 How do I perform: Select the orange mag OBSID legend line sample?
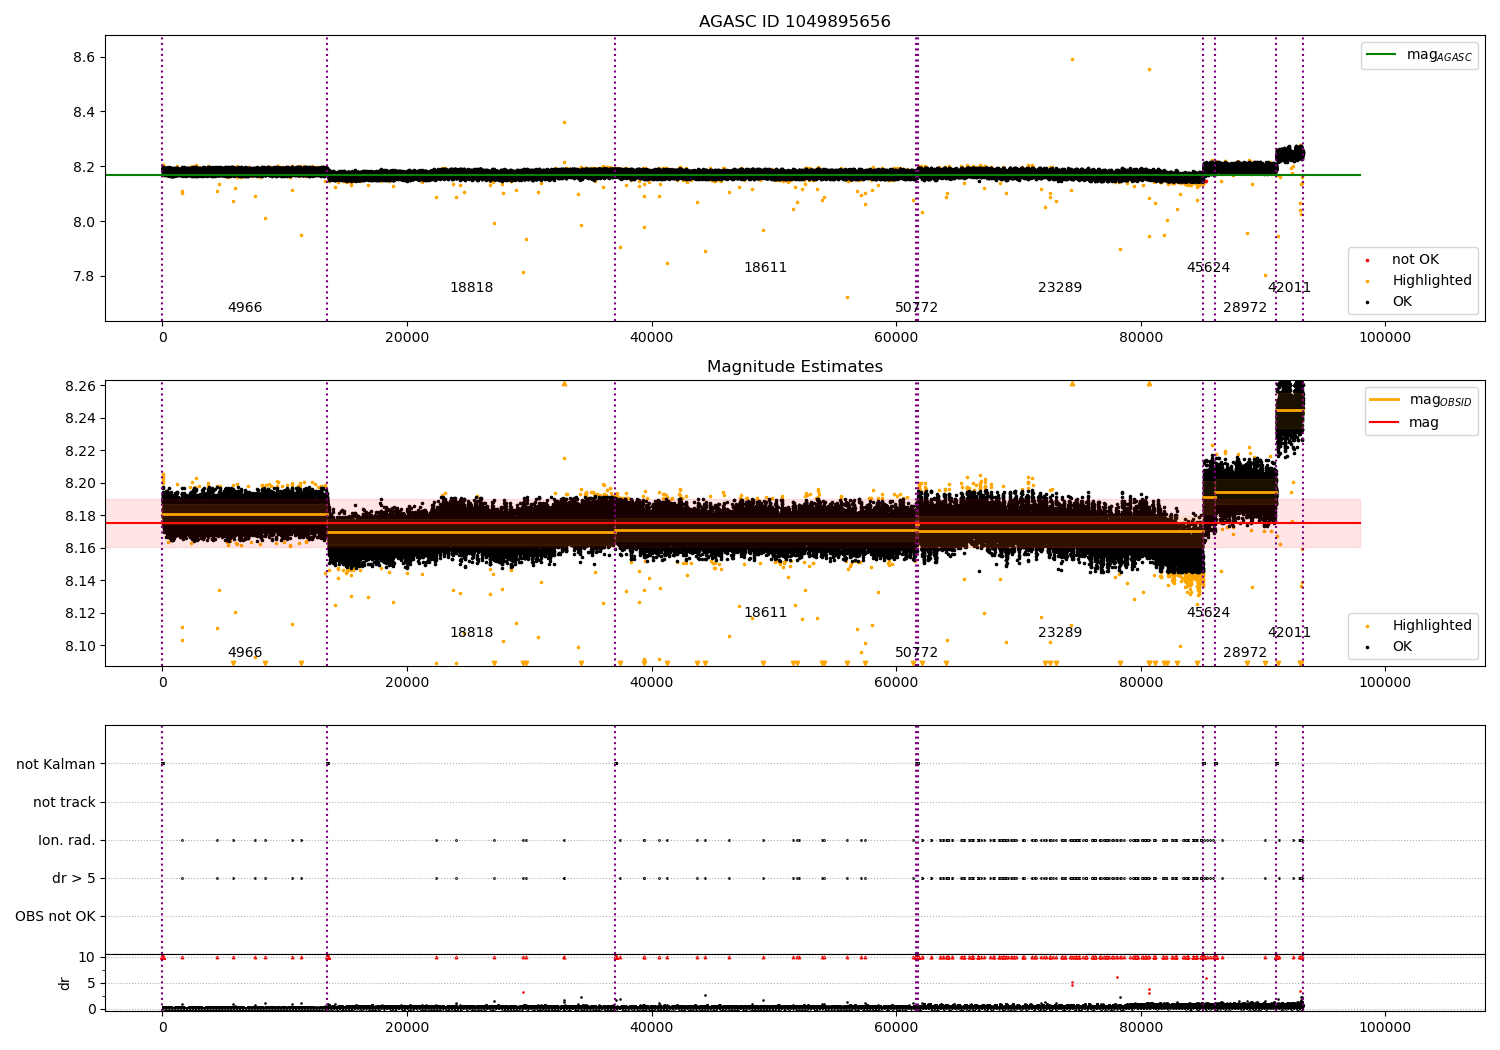click(x=1385, y=400)
